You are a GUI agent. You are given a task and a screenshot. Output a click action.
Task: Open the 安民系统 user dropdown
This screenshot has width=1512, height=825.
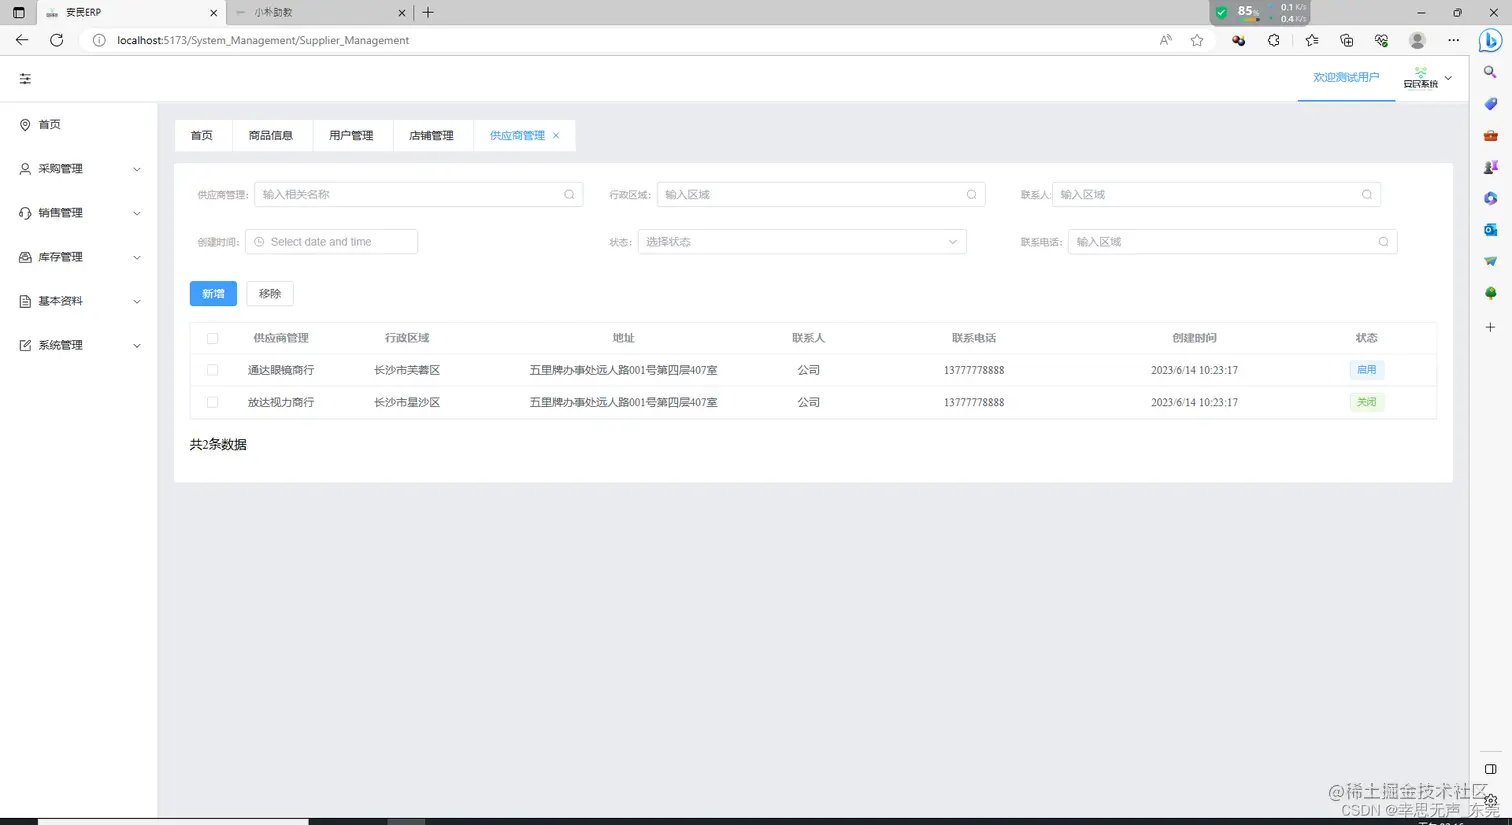(x=1428, y=78)
